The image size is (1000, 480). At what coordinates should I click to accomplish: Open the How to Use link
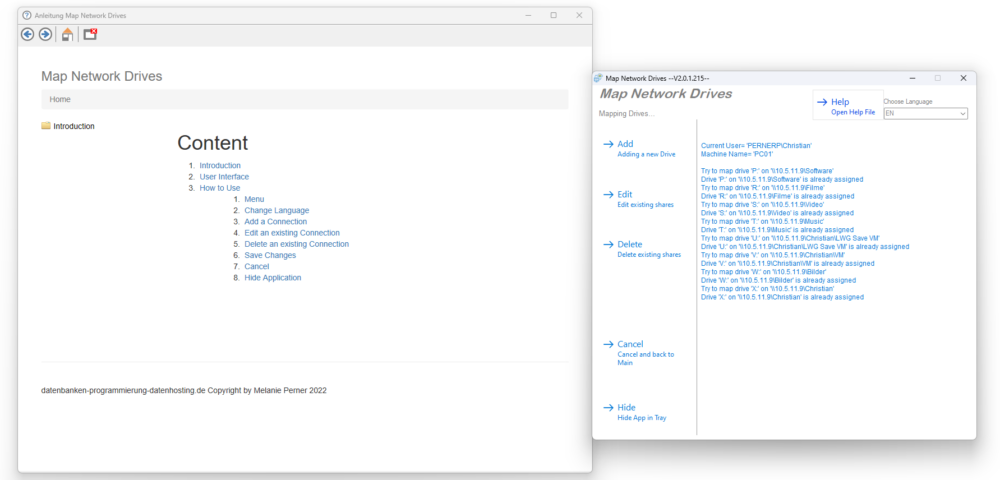pyautogui.click(x=220, y=188)
